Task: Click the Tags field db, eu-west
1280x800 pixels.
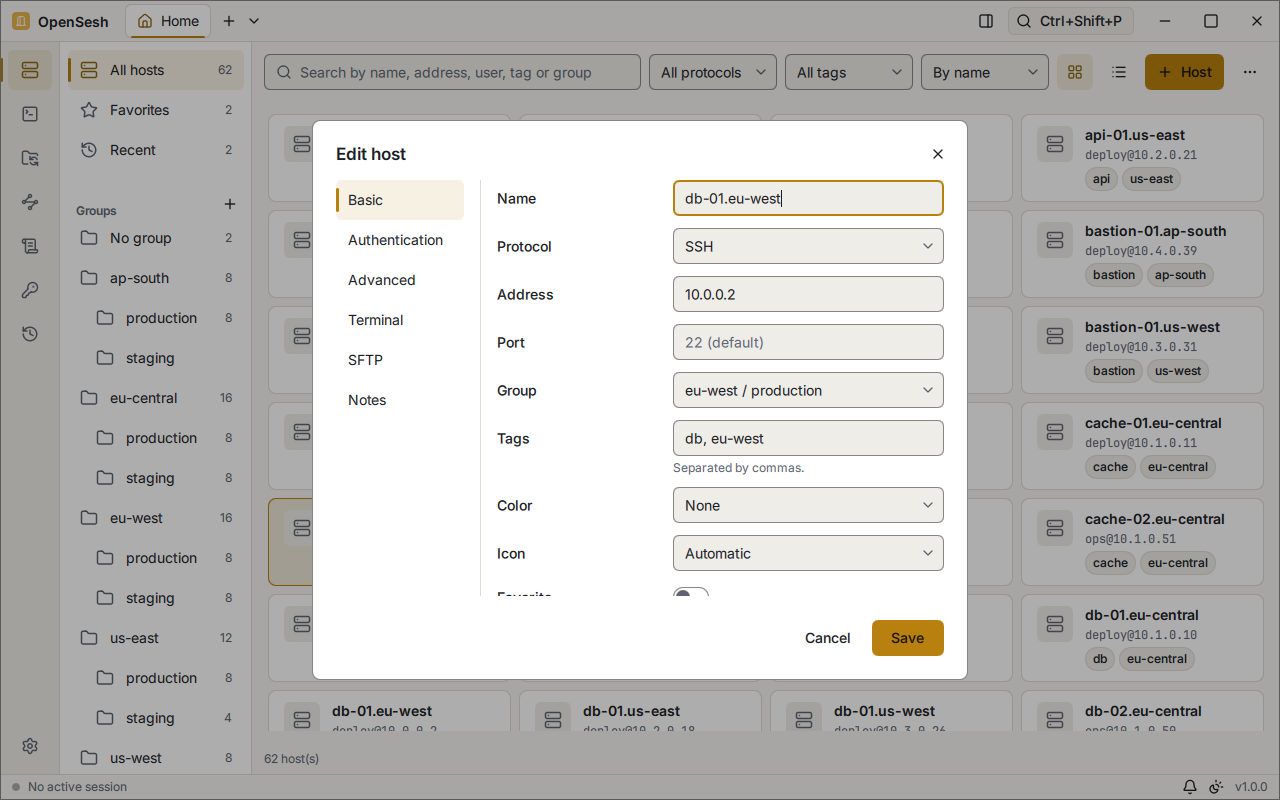Action: click(808, 438)
